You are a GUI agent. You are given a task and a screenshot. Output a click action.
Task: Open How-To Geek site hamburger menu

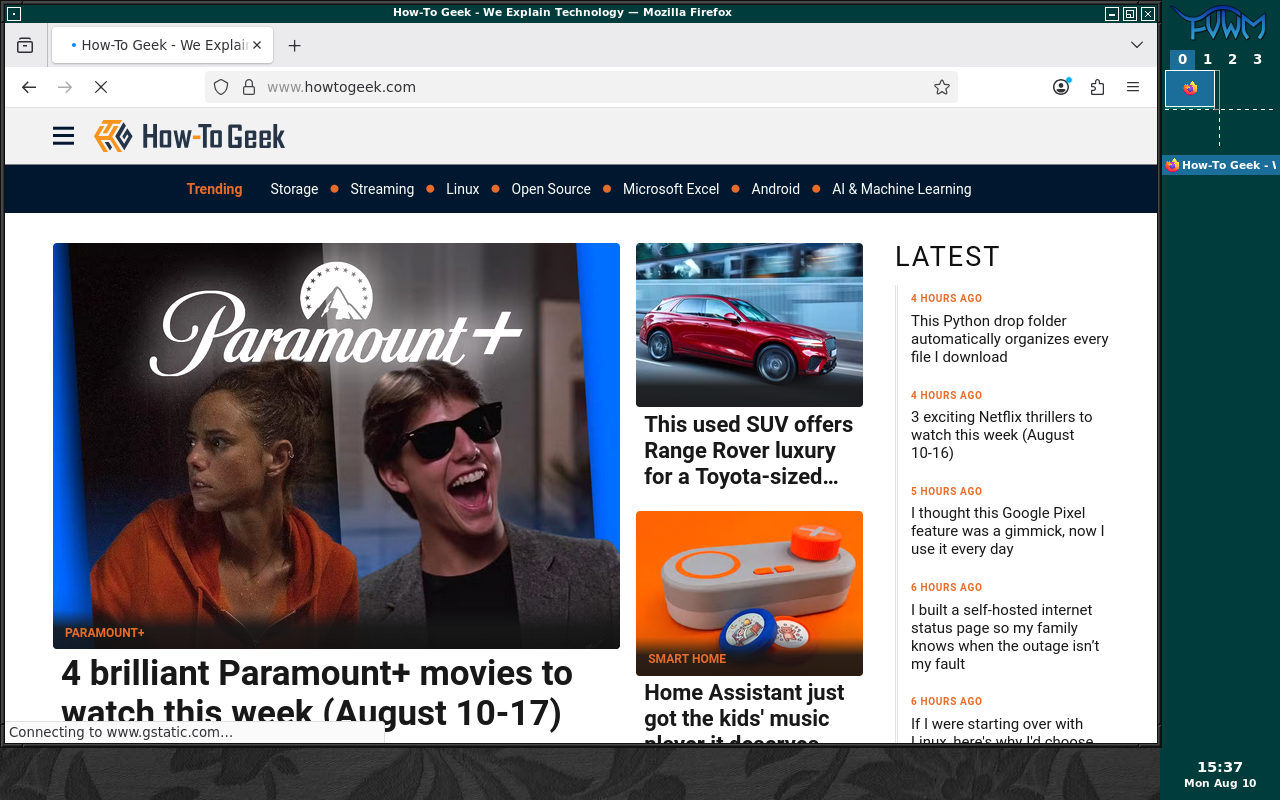[63, 136]
